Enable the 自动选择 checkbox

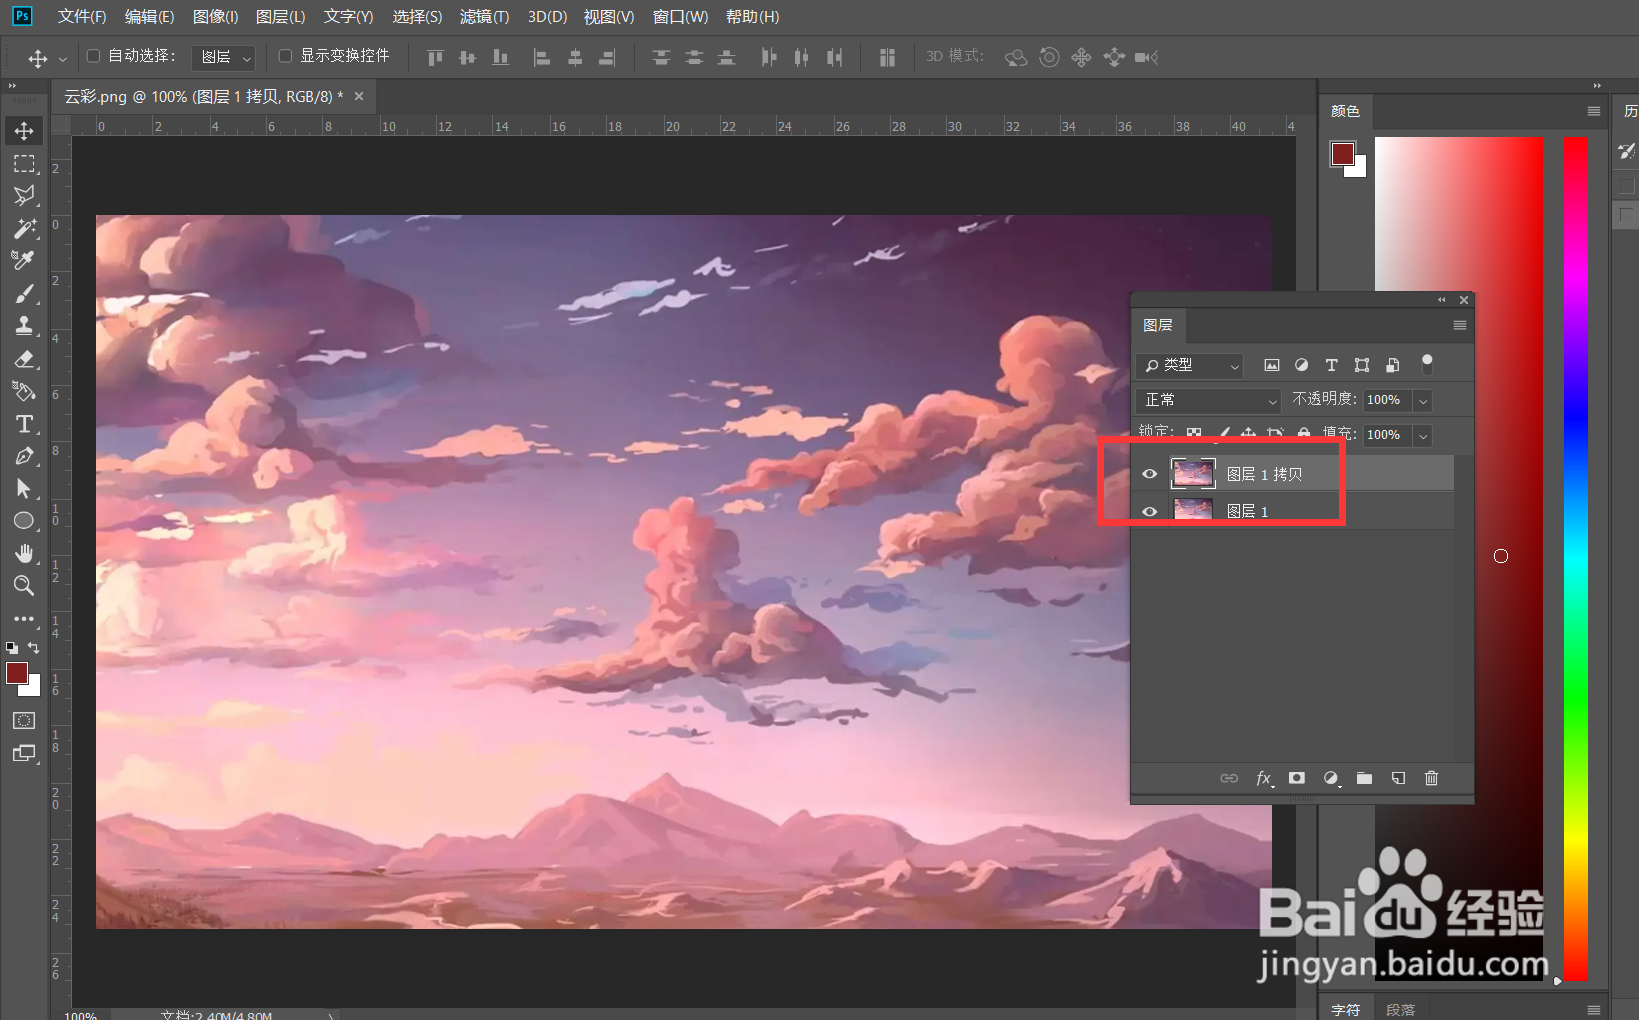click(94, 56)
